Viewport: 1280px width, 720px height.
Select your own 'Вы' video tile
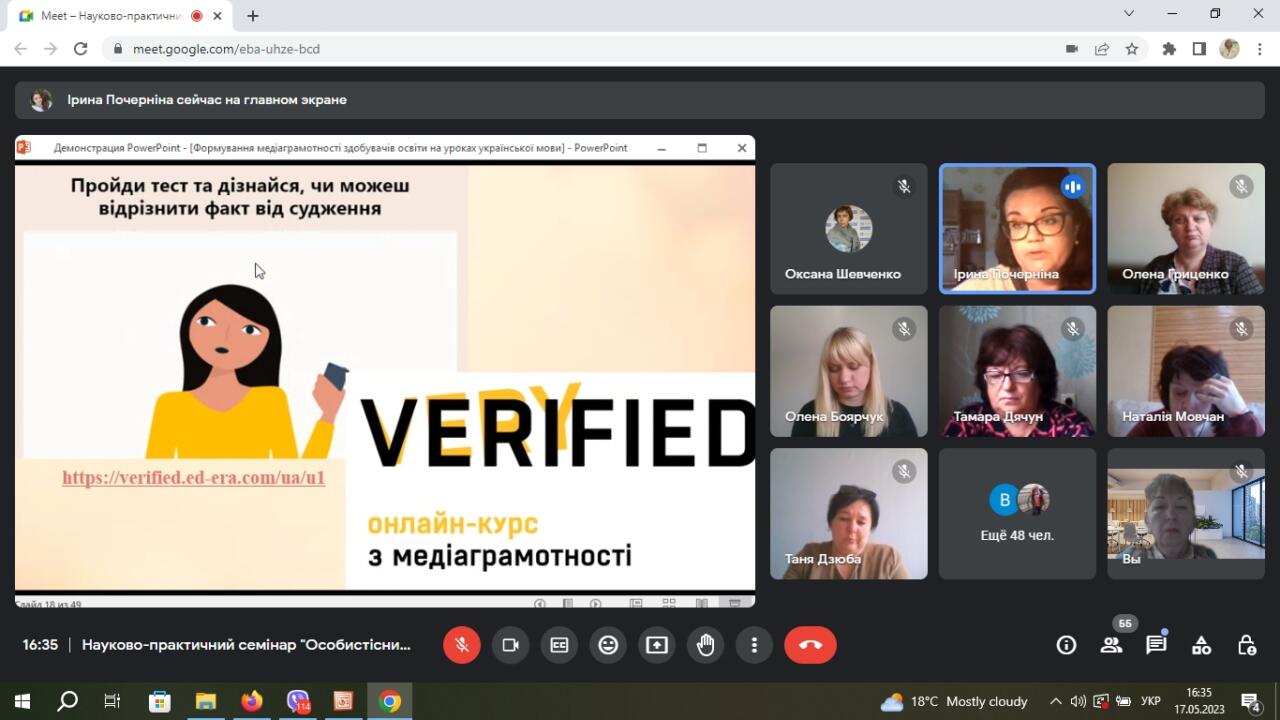[x=1186, y=514]
